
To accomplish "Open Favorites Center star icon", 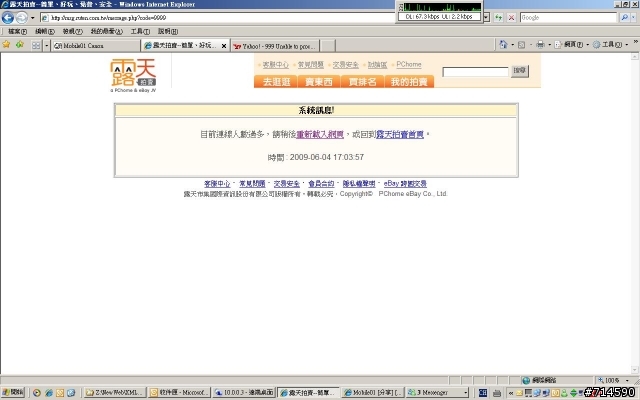I will click(6, 44).
